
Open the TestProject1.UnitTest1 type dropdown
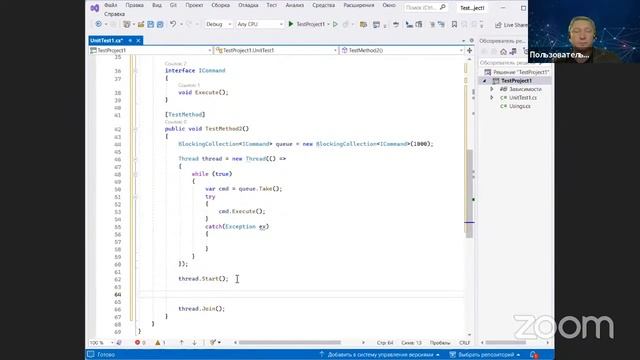276,50
